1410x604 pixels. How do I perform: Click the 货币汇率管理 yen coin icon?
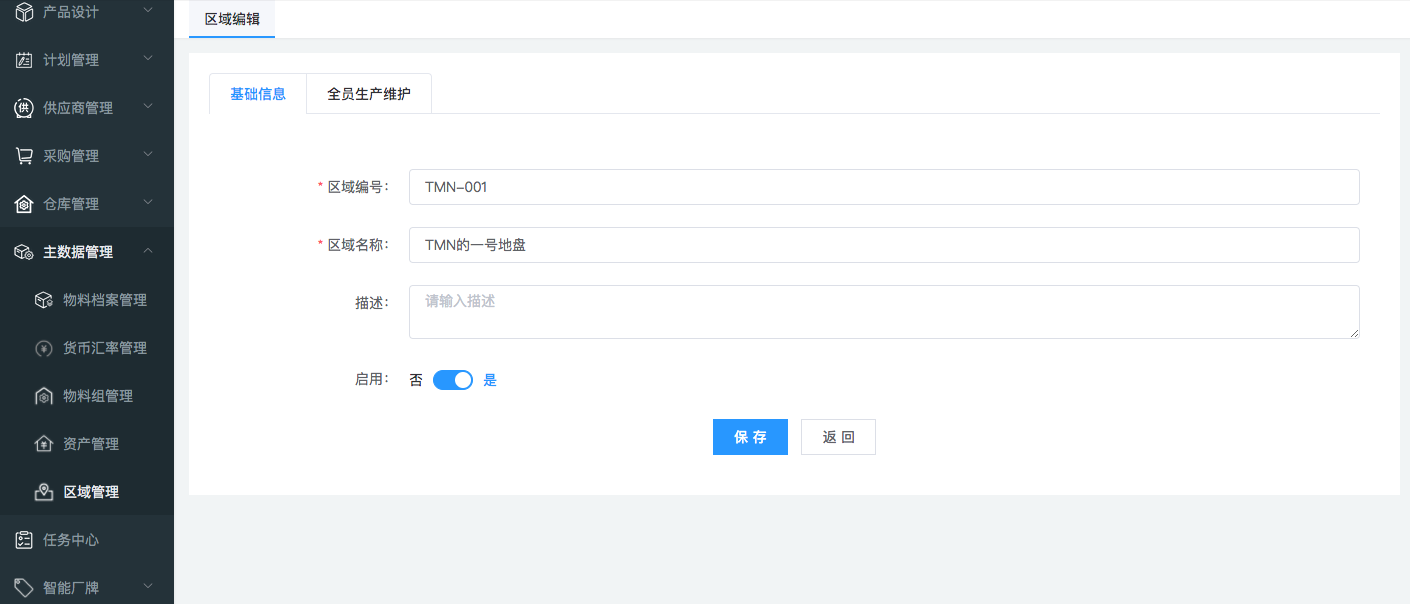[x=44, y=348]
